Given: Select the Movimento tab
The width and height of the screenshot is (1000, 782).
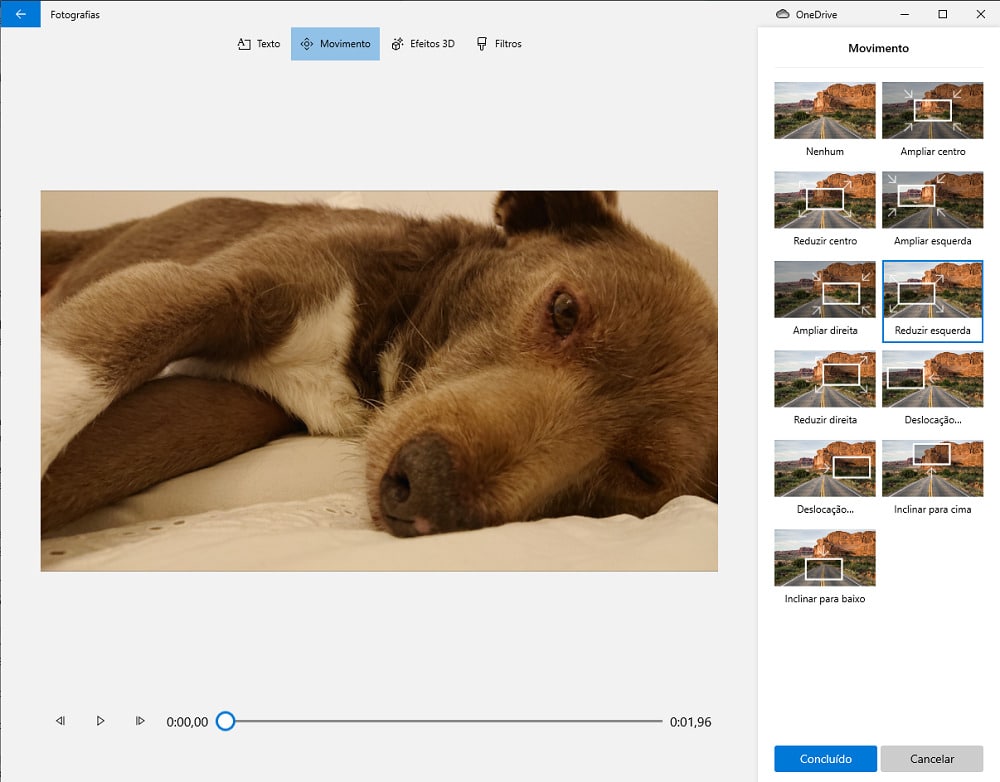Looking at the screenshot, I should [x=335, y=44].
